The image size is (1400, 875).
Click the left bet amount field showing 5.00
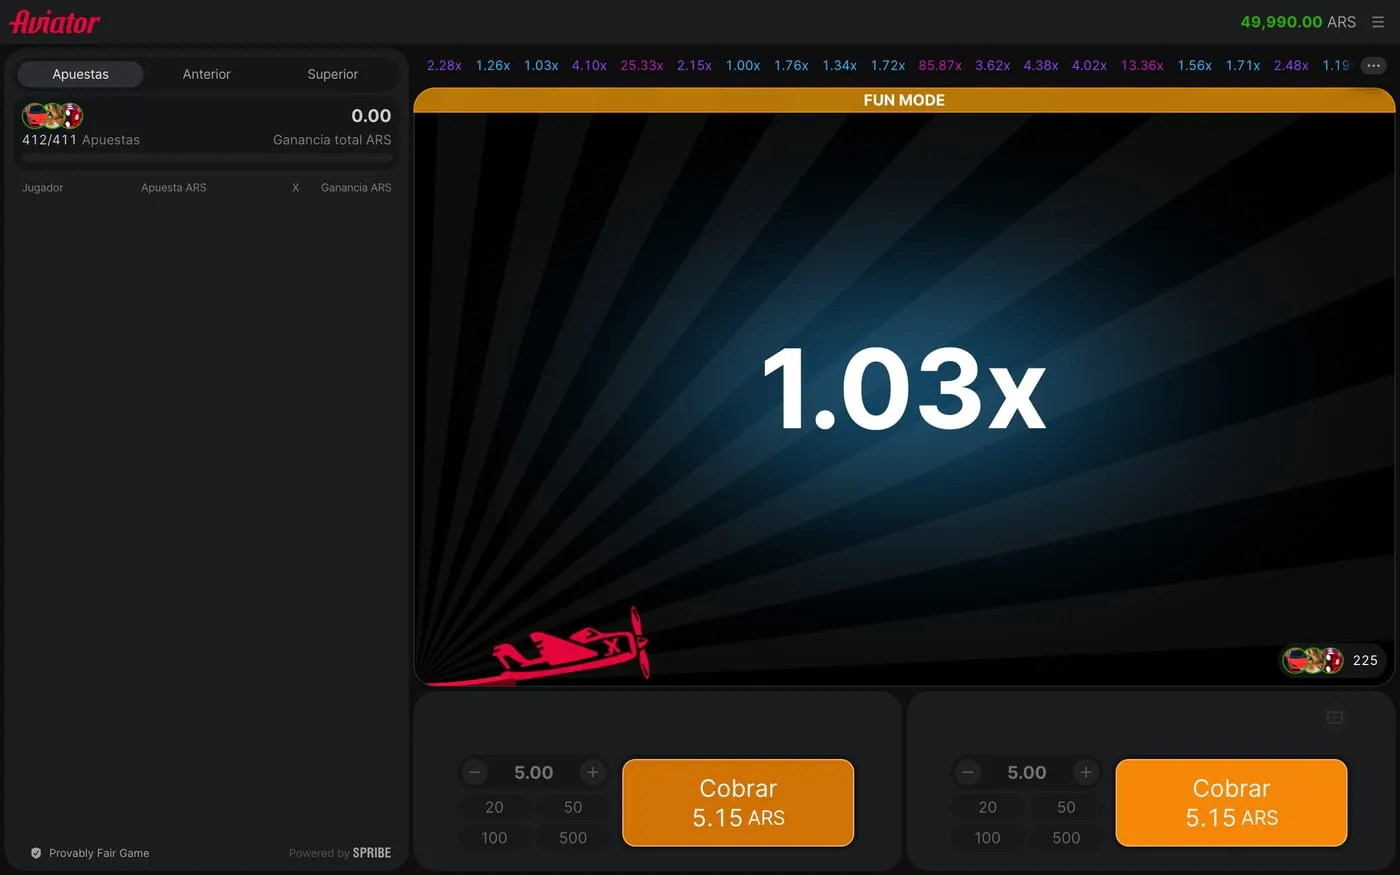pyautogui.click(x=534, y=772)
